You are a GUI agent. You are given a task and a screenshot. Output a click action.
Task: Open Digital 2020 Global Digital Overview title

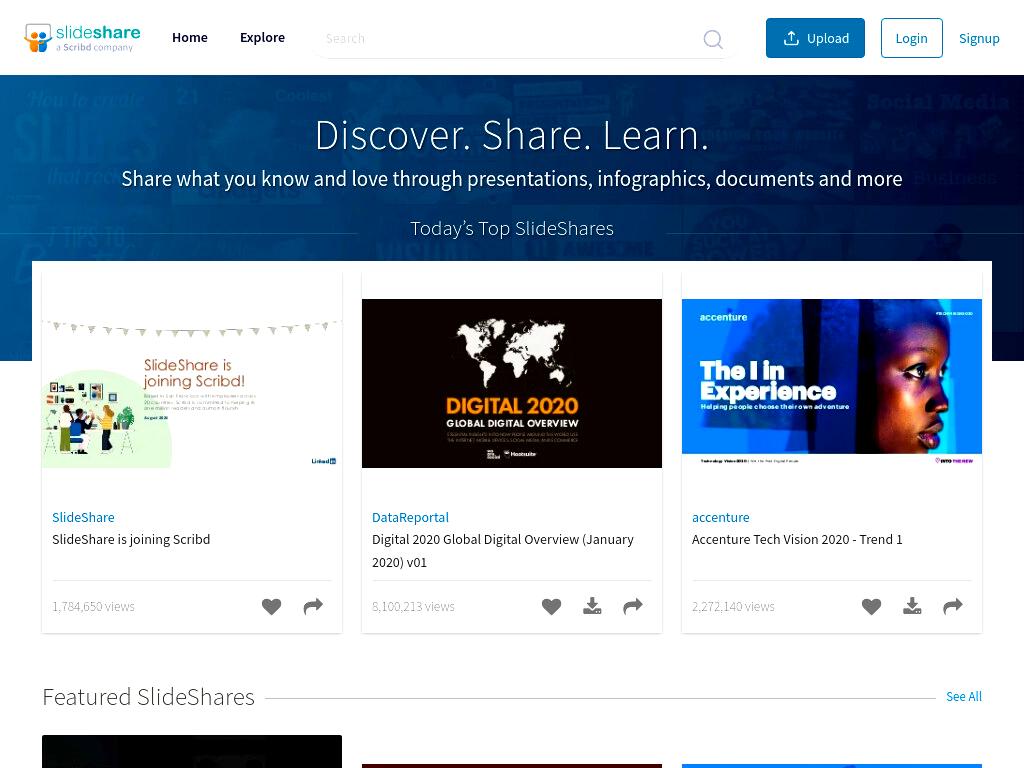point(503,551)
